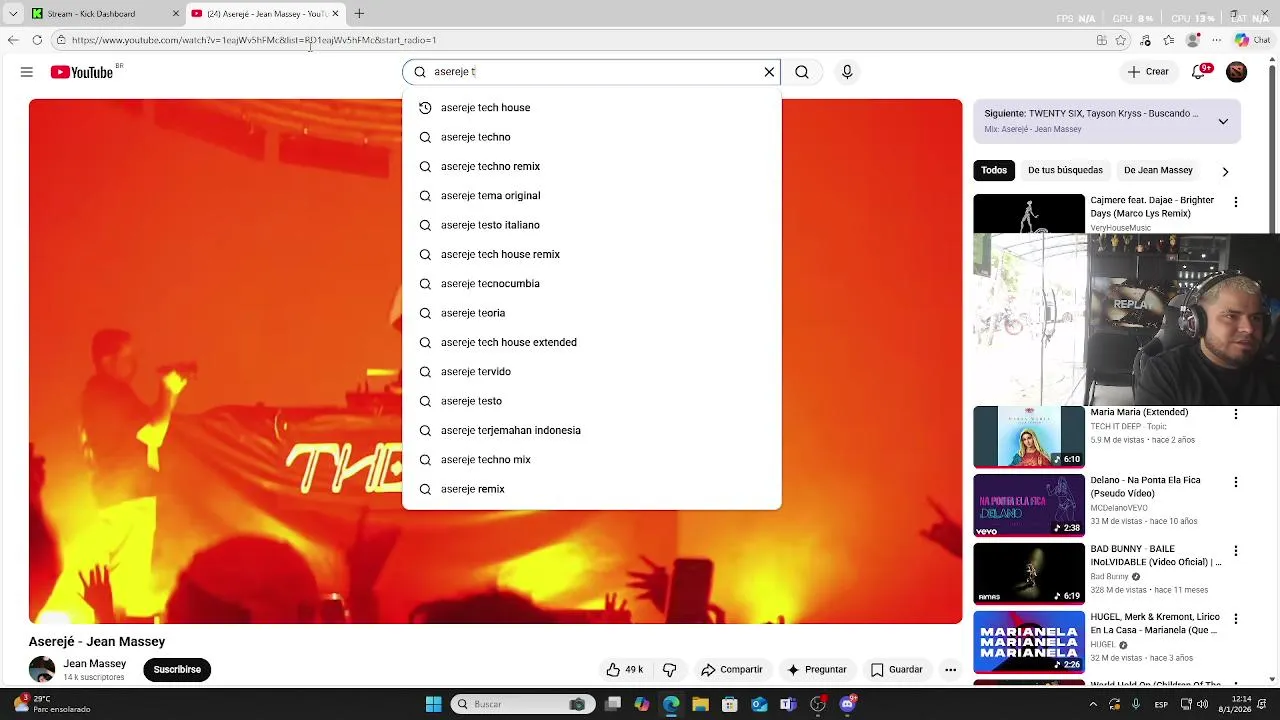Choose suggestion 'asereje tecnocumbia'
Screen dimensions: 1280x720
(x=591, y=284)
